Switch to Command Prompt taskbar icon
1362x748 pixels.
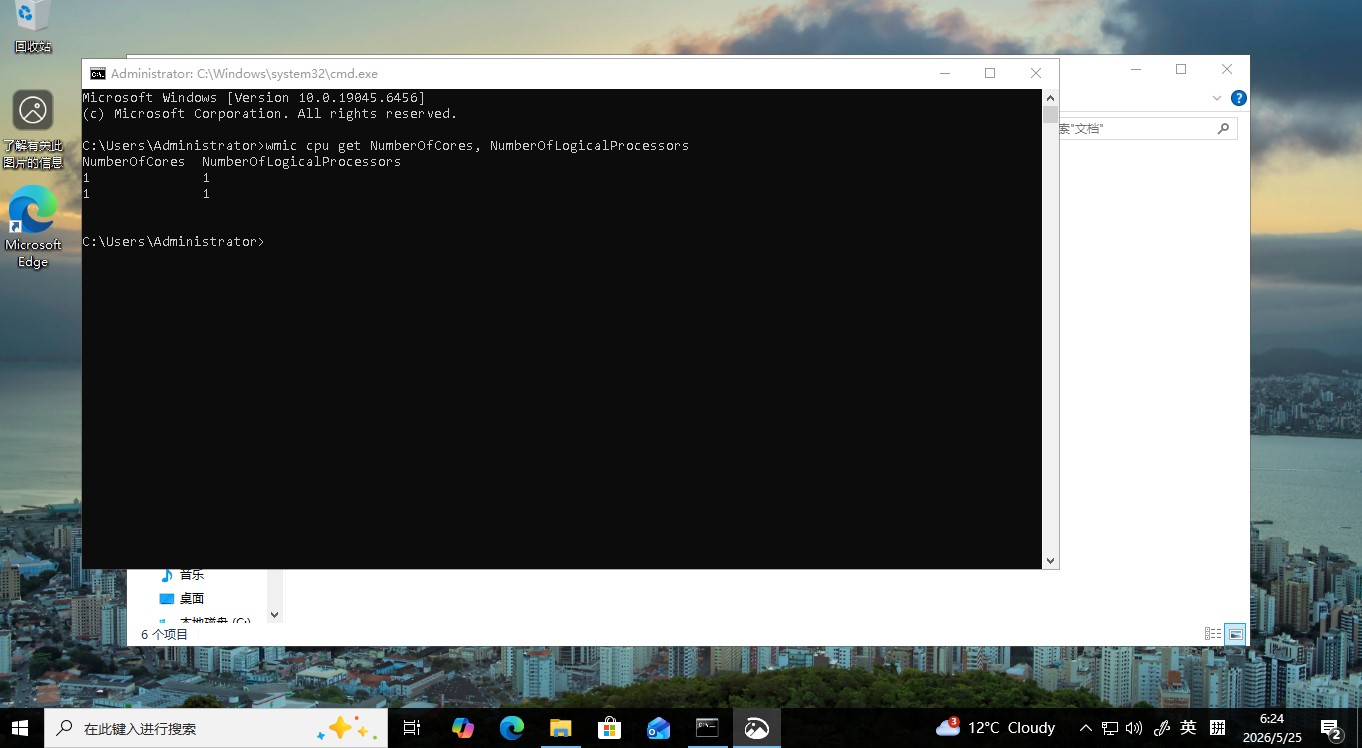tap(707, 728)
